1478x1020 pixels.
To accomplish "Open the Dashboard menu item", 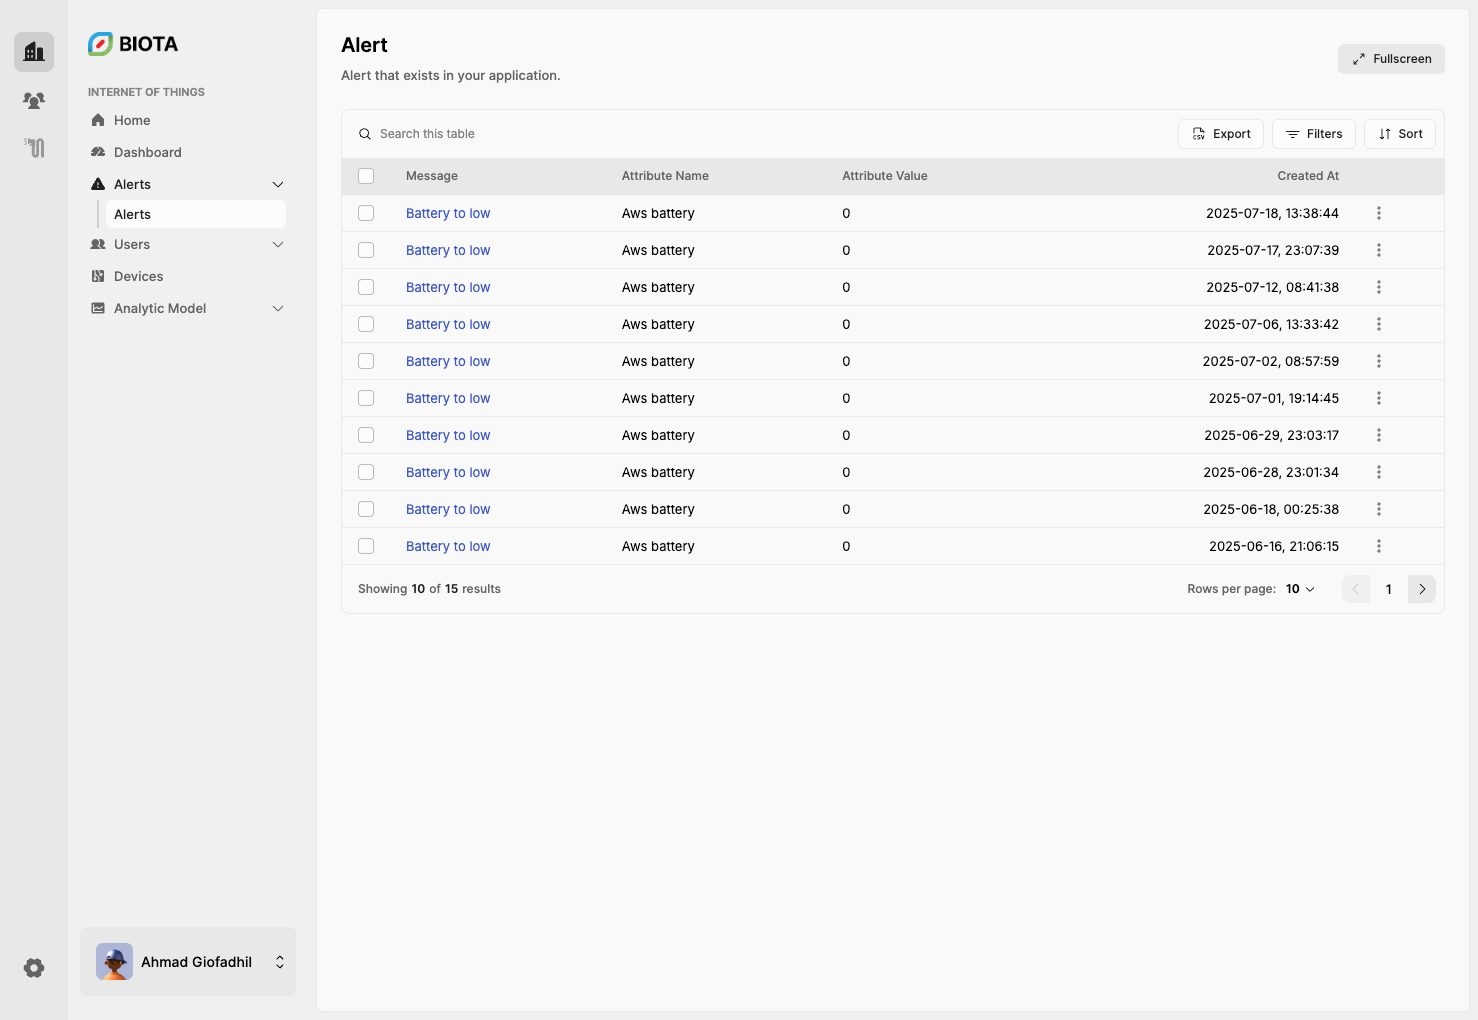I will 147,152.
